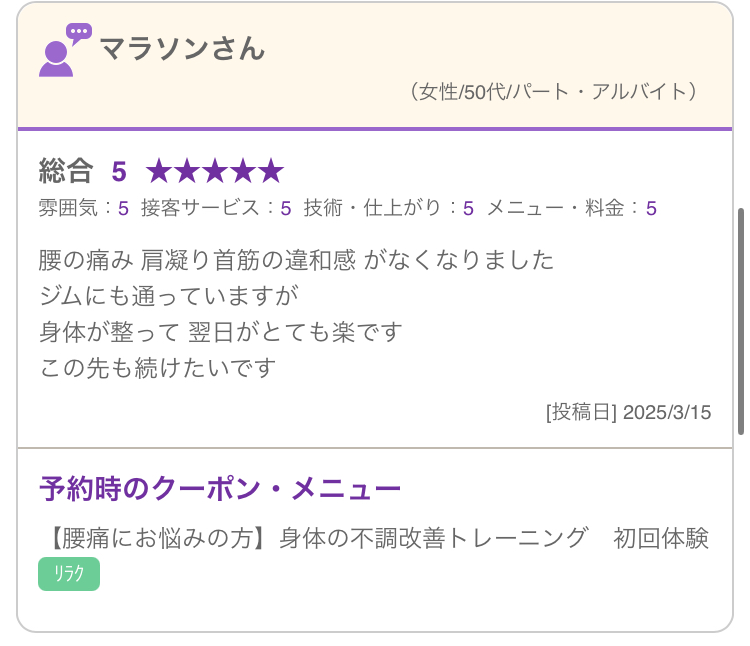Viewport: 750px width, 646px height.
Task: Click the third (middle) rating star
Action: pyautogui.click(x=215, y=171)
